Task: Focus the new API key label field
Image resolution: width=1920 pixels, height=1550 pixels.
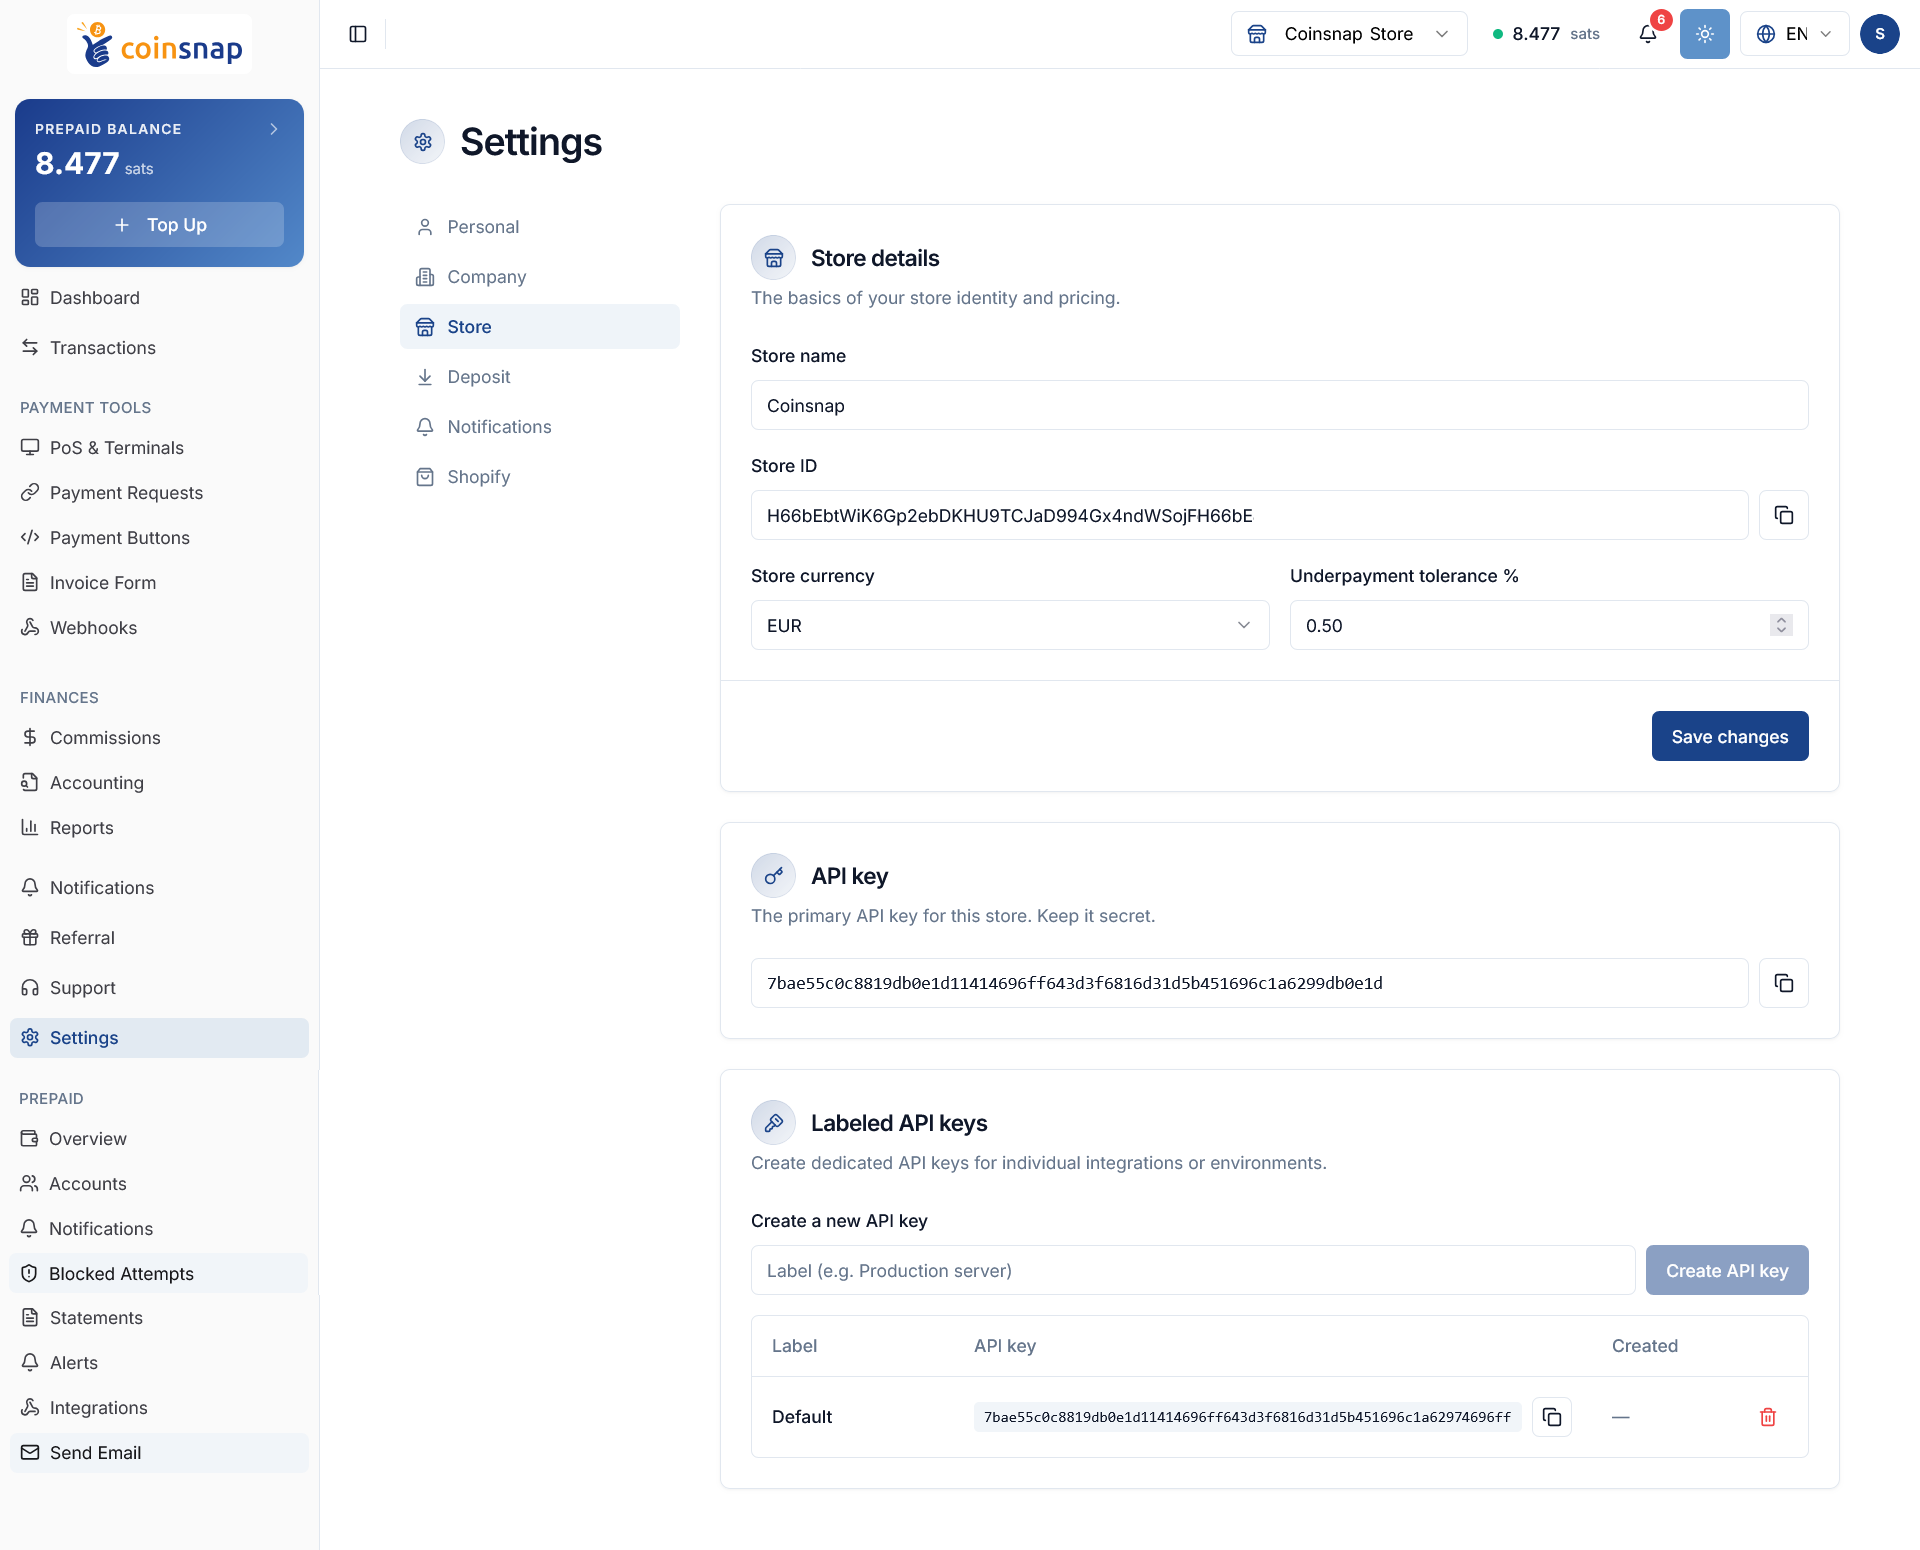Action: click(1193, 1270)
